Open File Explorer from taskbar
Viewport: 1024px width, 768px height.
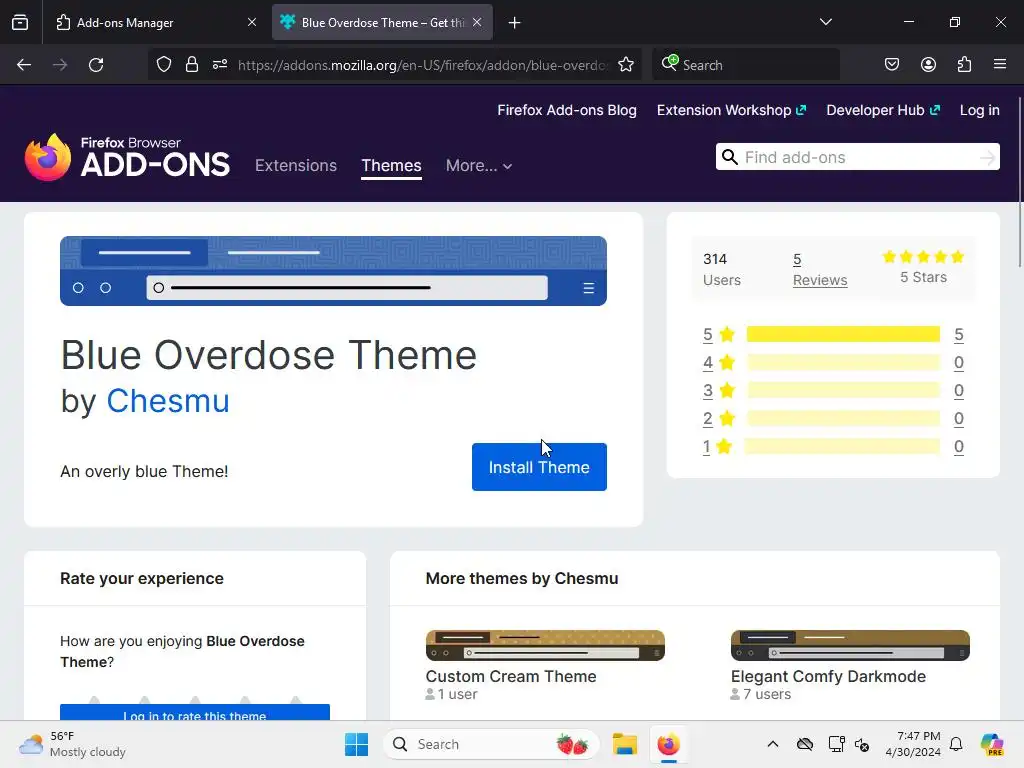(x=624, y=744)
